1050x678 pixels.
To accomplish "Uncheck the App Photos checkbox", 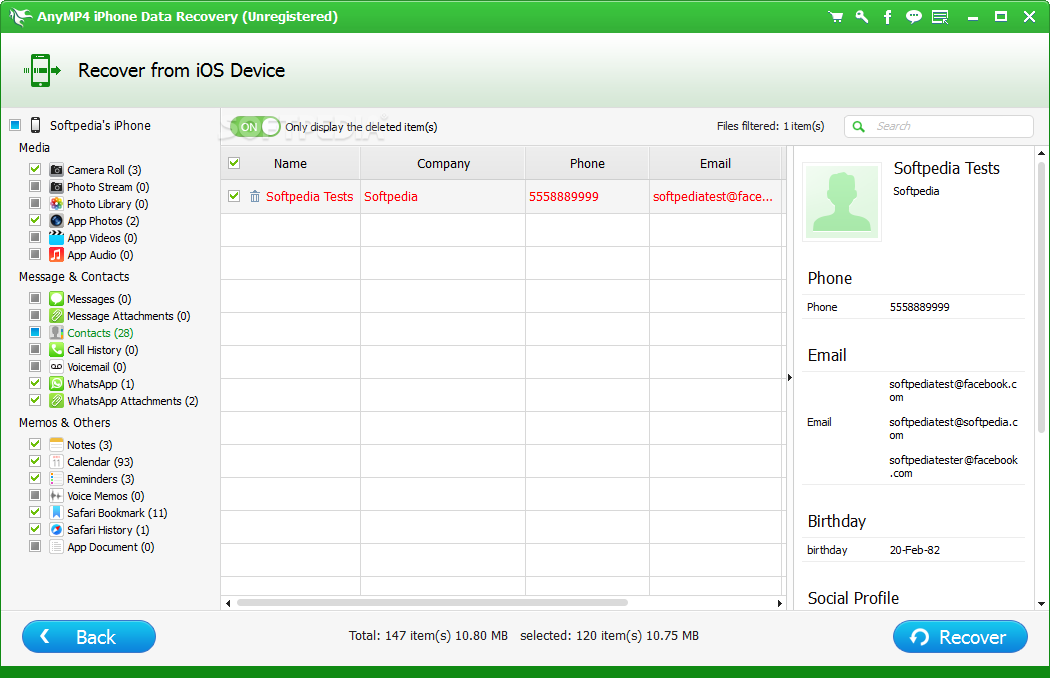I will [x=35, y=220].
